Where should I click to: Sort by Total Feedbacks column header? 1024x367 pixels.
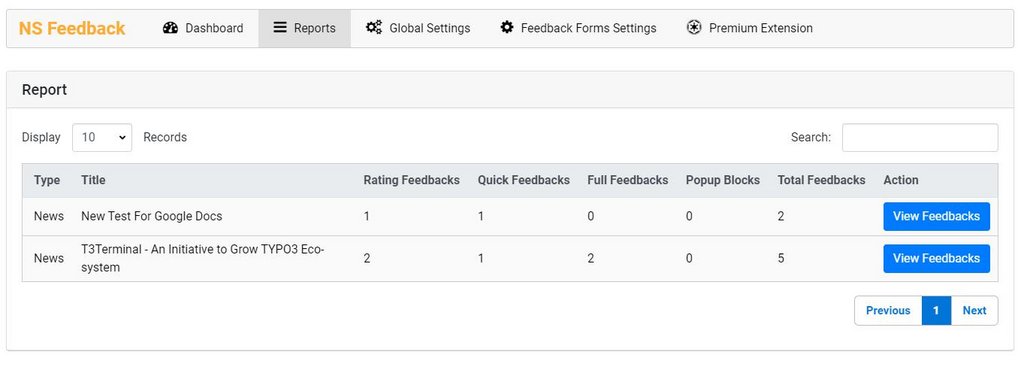pyautogui.click(x=821, y=180)
